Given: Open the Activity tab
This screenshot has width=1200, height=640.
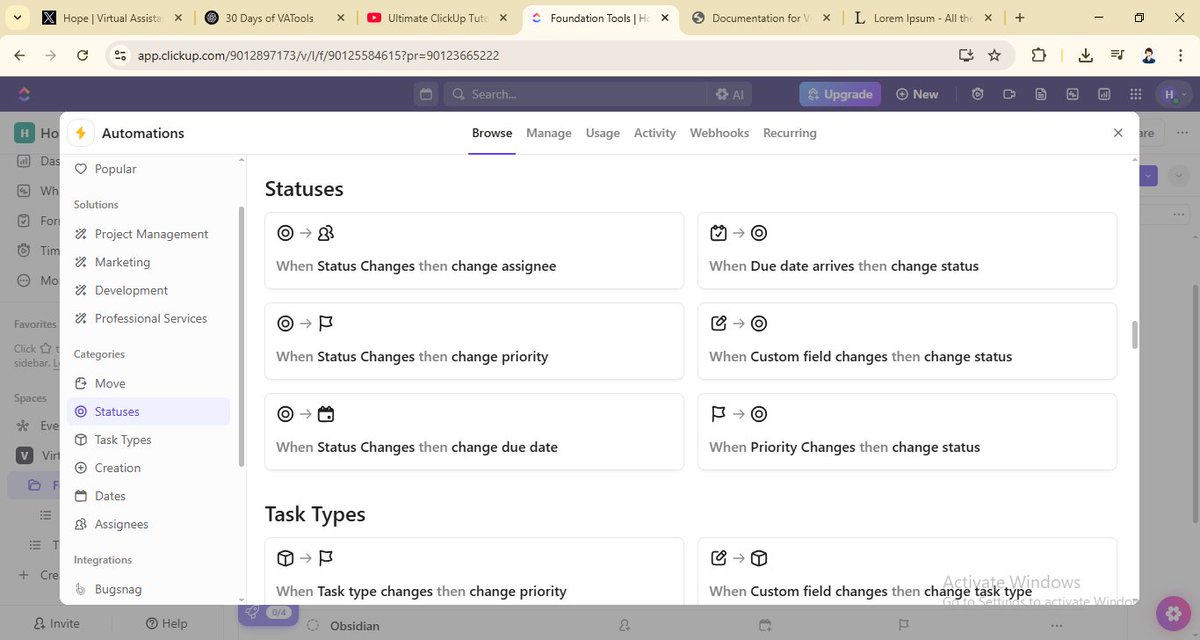Looking at the screenshot, I should tap(655, 133).
